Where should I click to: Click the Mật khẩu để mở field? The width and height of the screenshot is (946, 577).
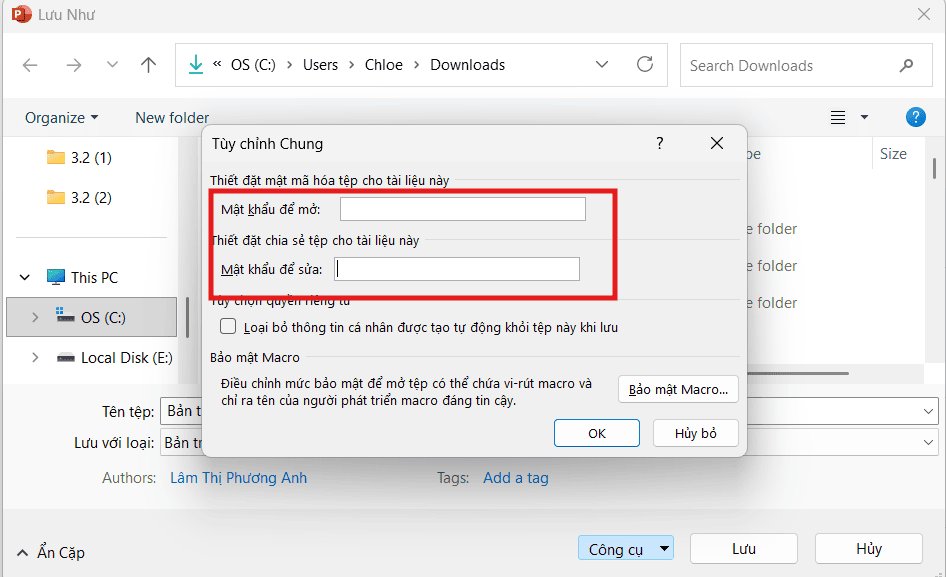[x=462, y=209]
